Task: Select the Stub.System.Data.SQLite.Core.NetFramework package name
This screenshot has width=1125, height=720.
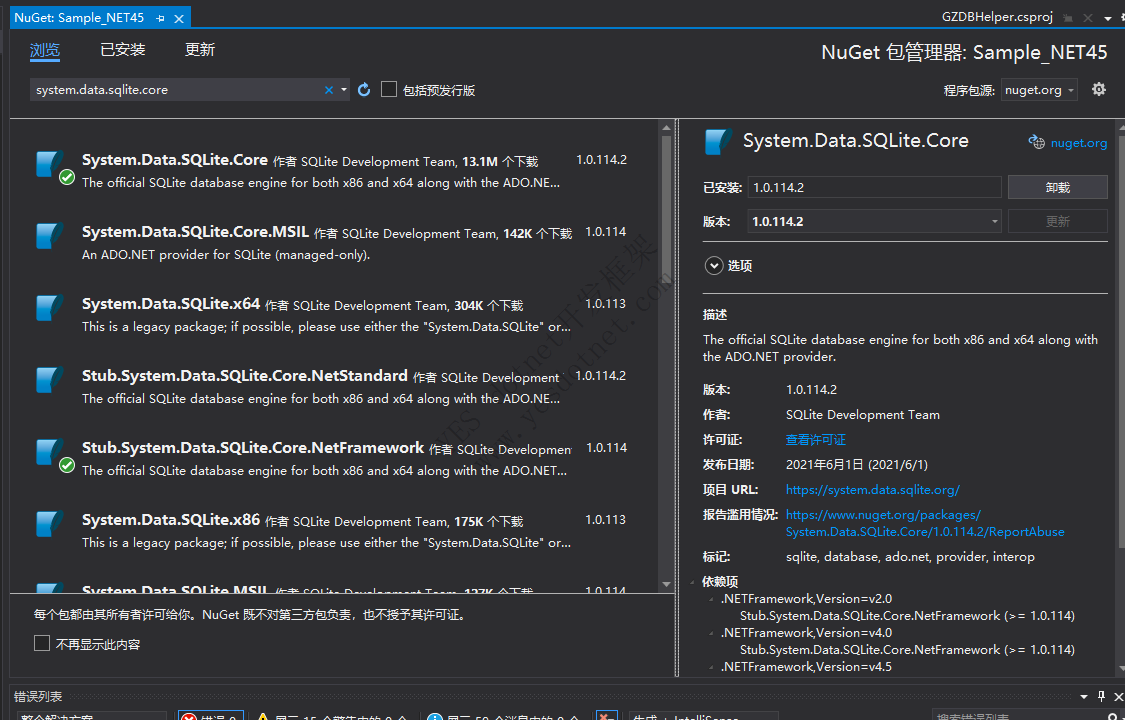Action: pos(253,447)
